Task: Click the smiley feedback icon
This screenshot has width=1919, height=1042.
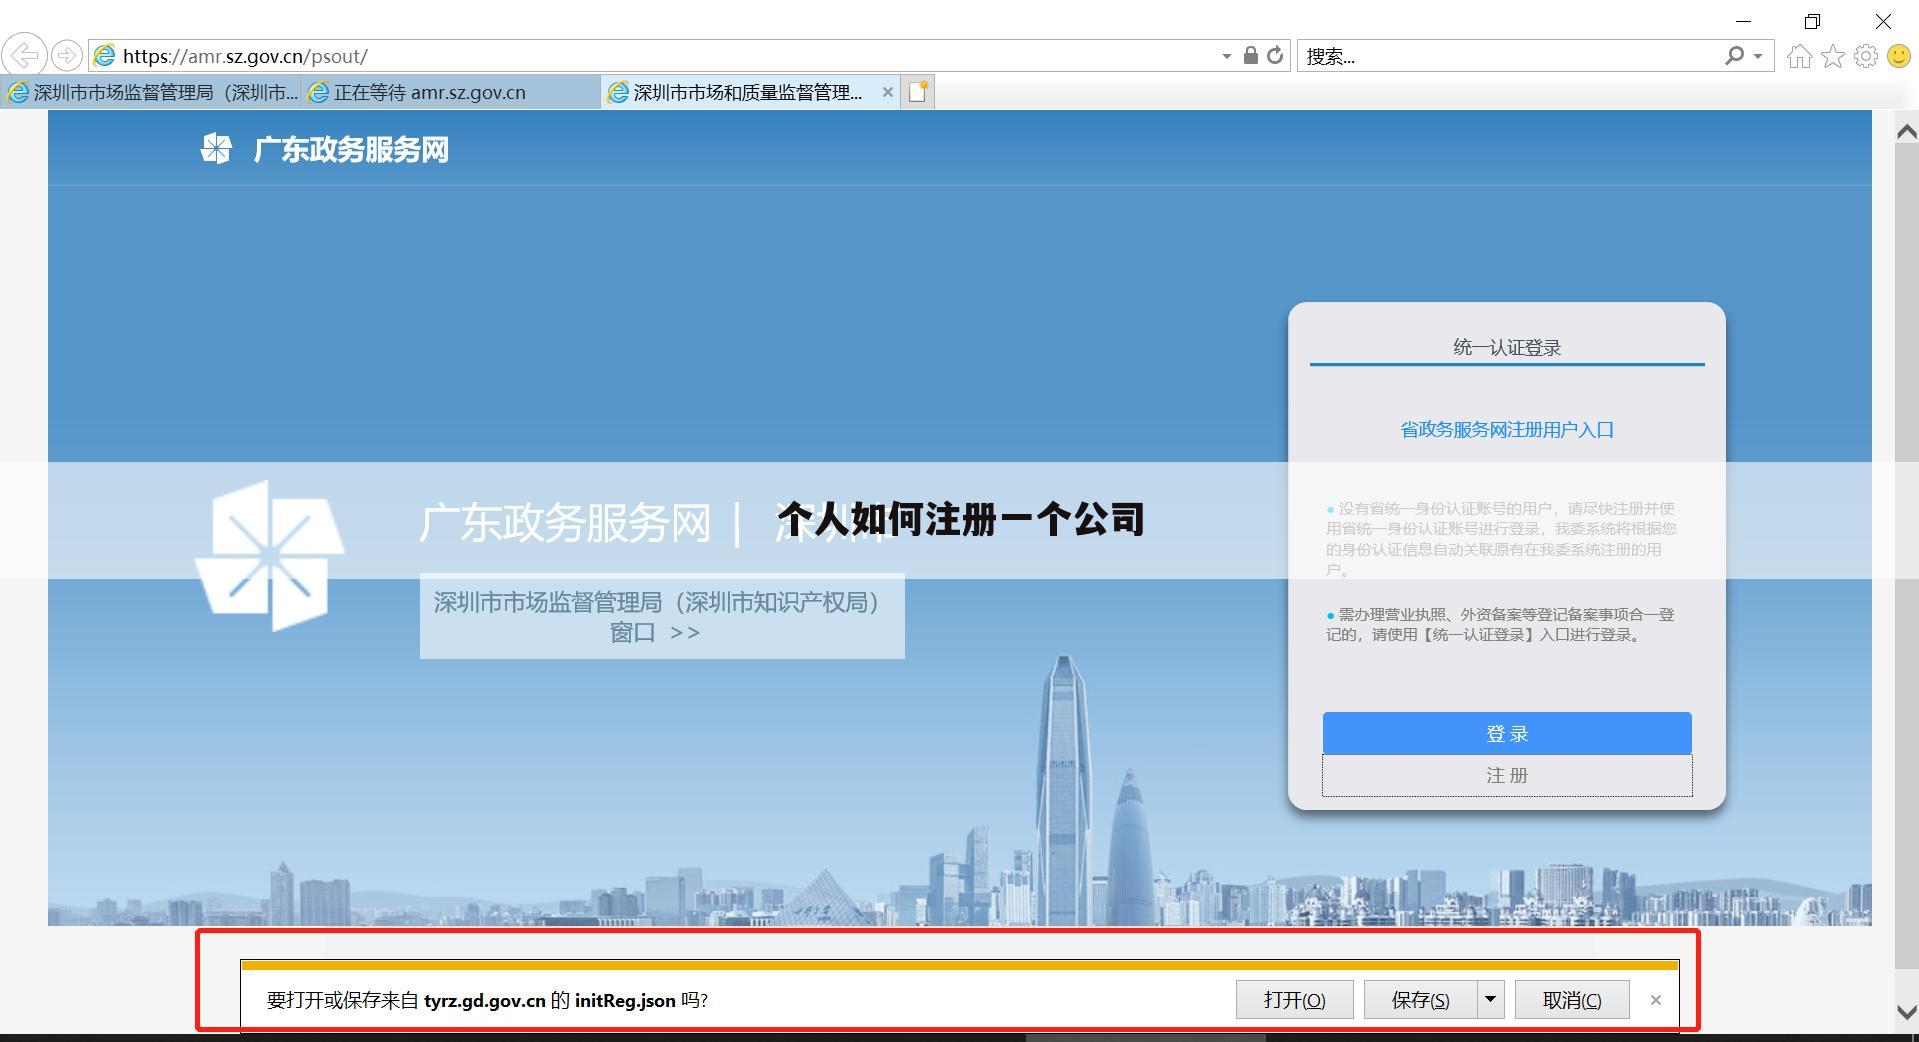Action: tap(1897, 56)
